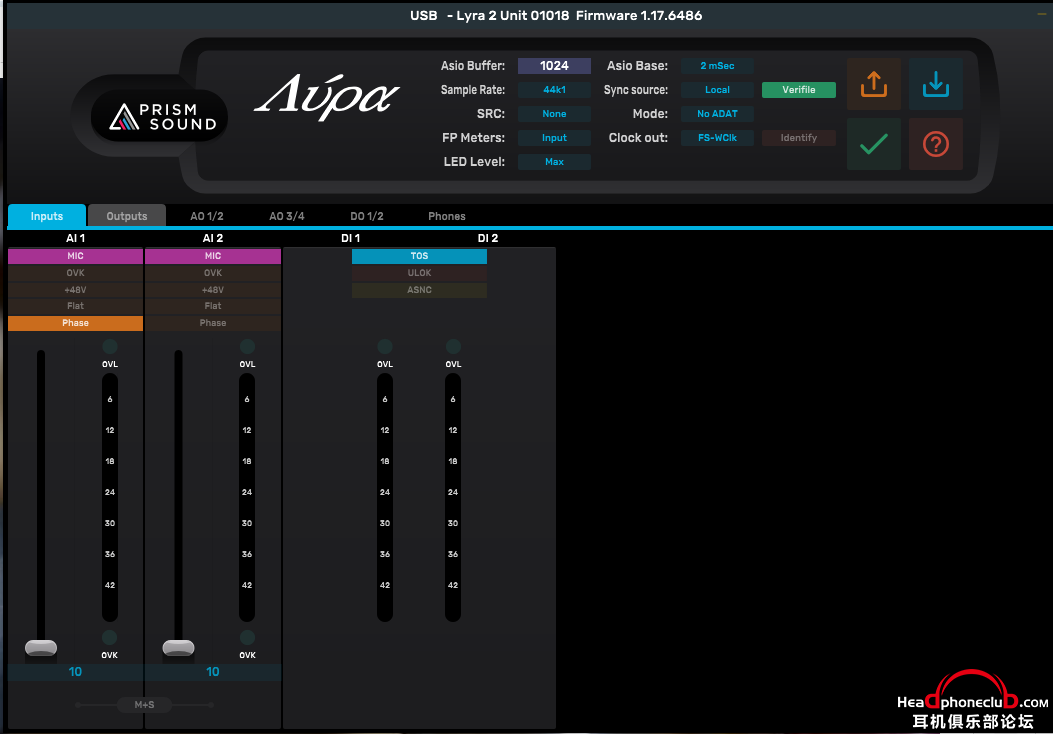The height and width of the screenshot is (734, 1053).
Task: Toggle AI 2 Flat filter
Action: pos(213,306)
